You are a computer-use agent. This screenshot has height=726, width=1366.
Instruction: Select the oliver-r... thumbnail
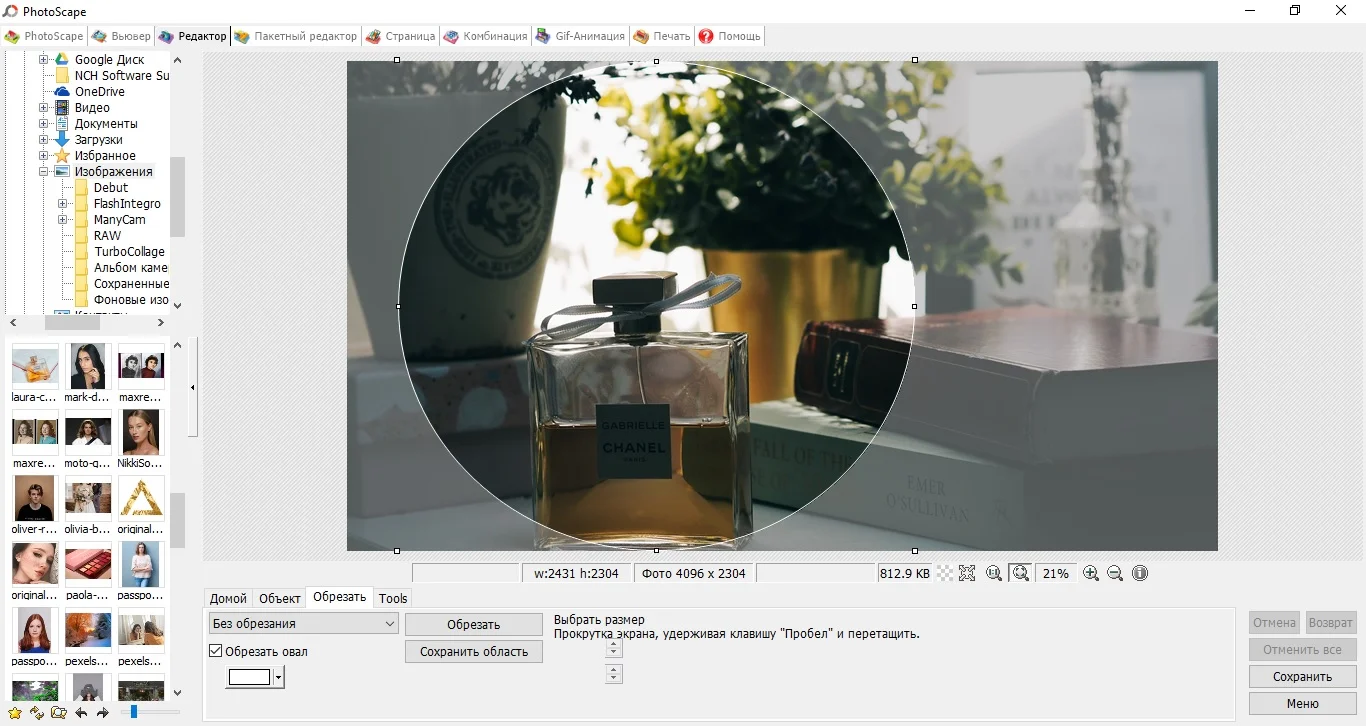35,498
